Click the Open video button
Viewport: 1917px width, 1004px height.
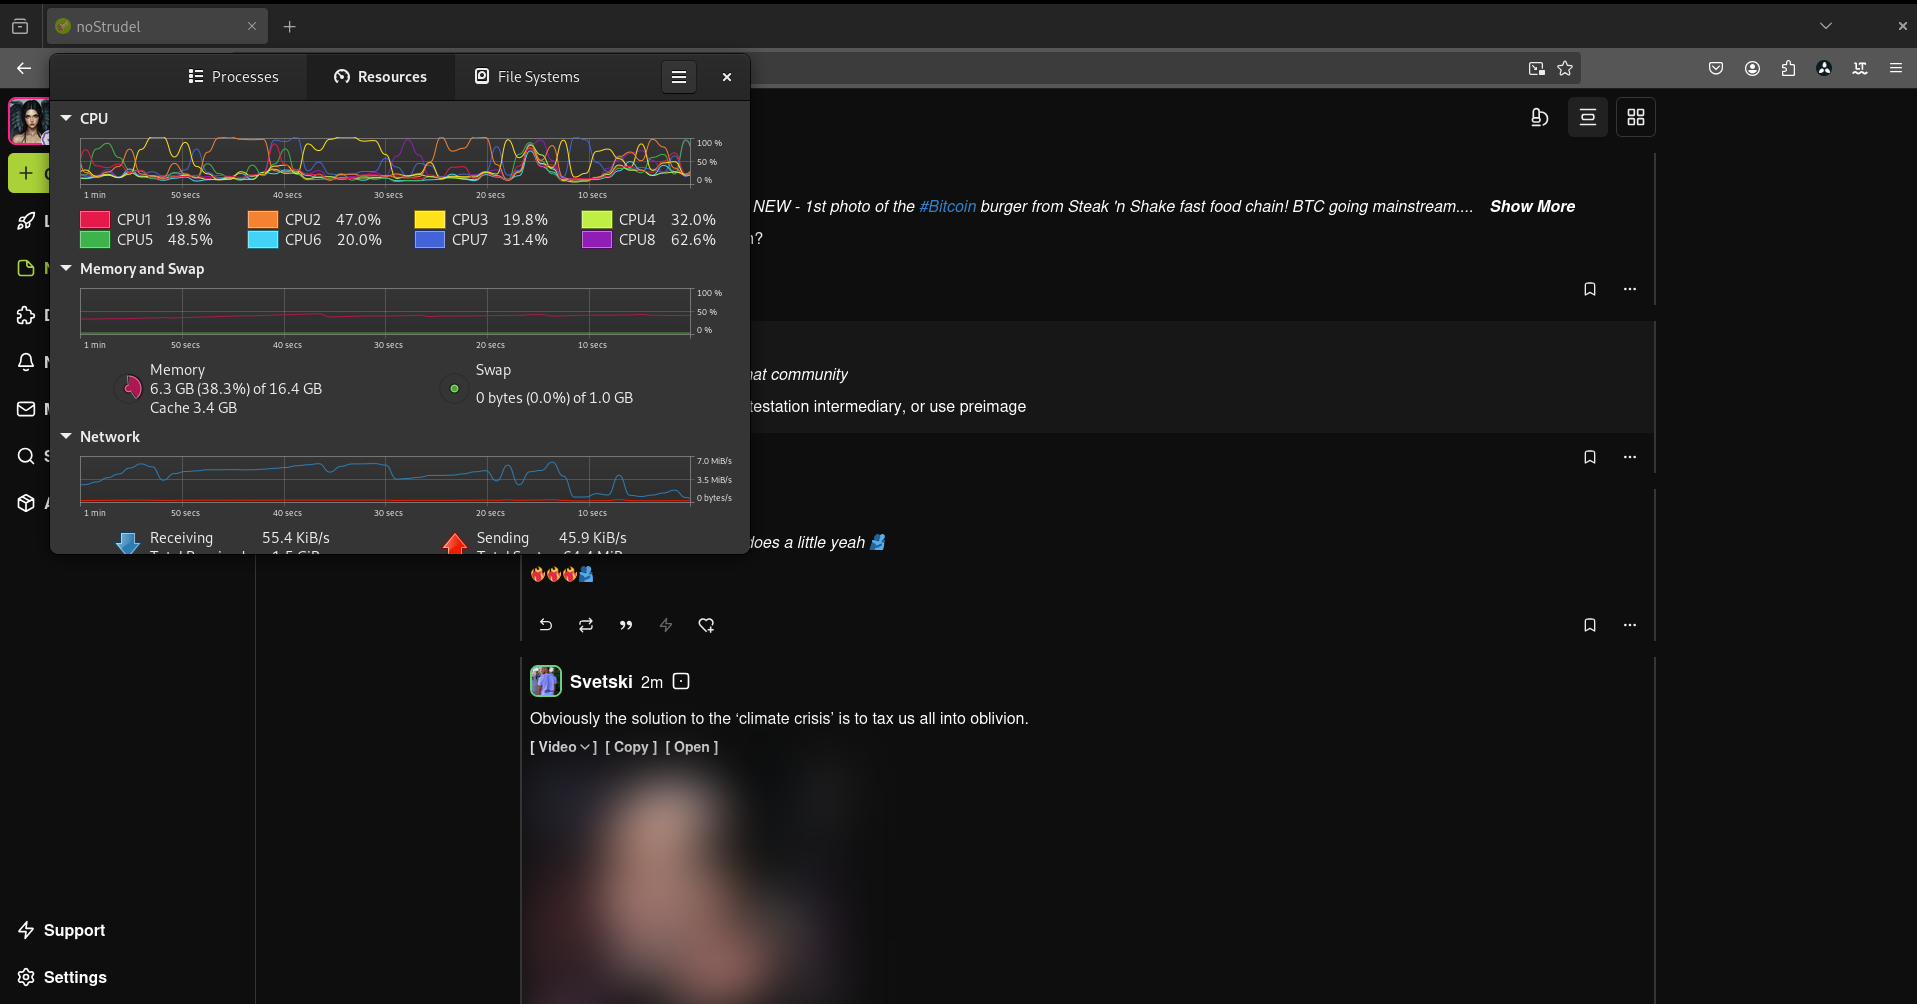pyautogui.click(x=692, y=747)
